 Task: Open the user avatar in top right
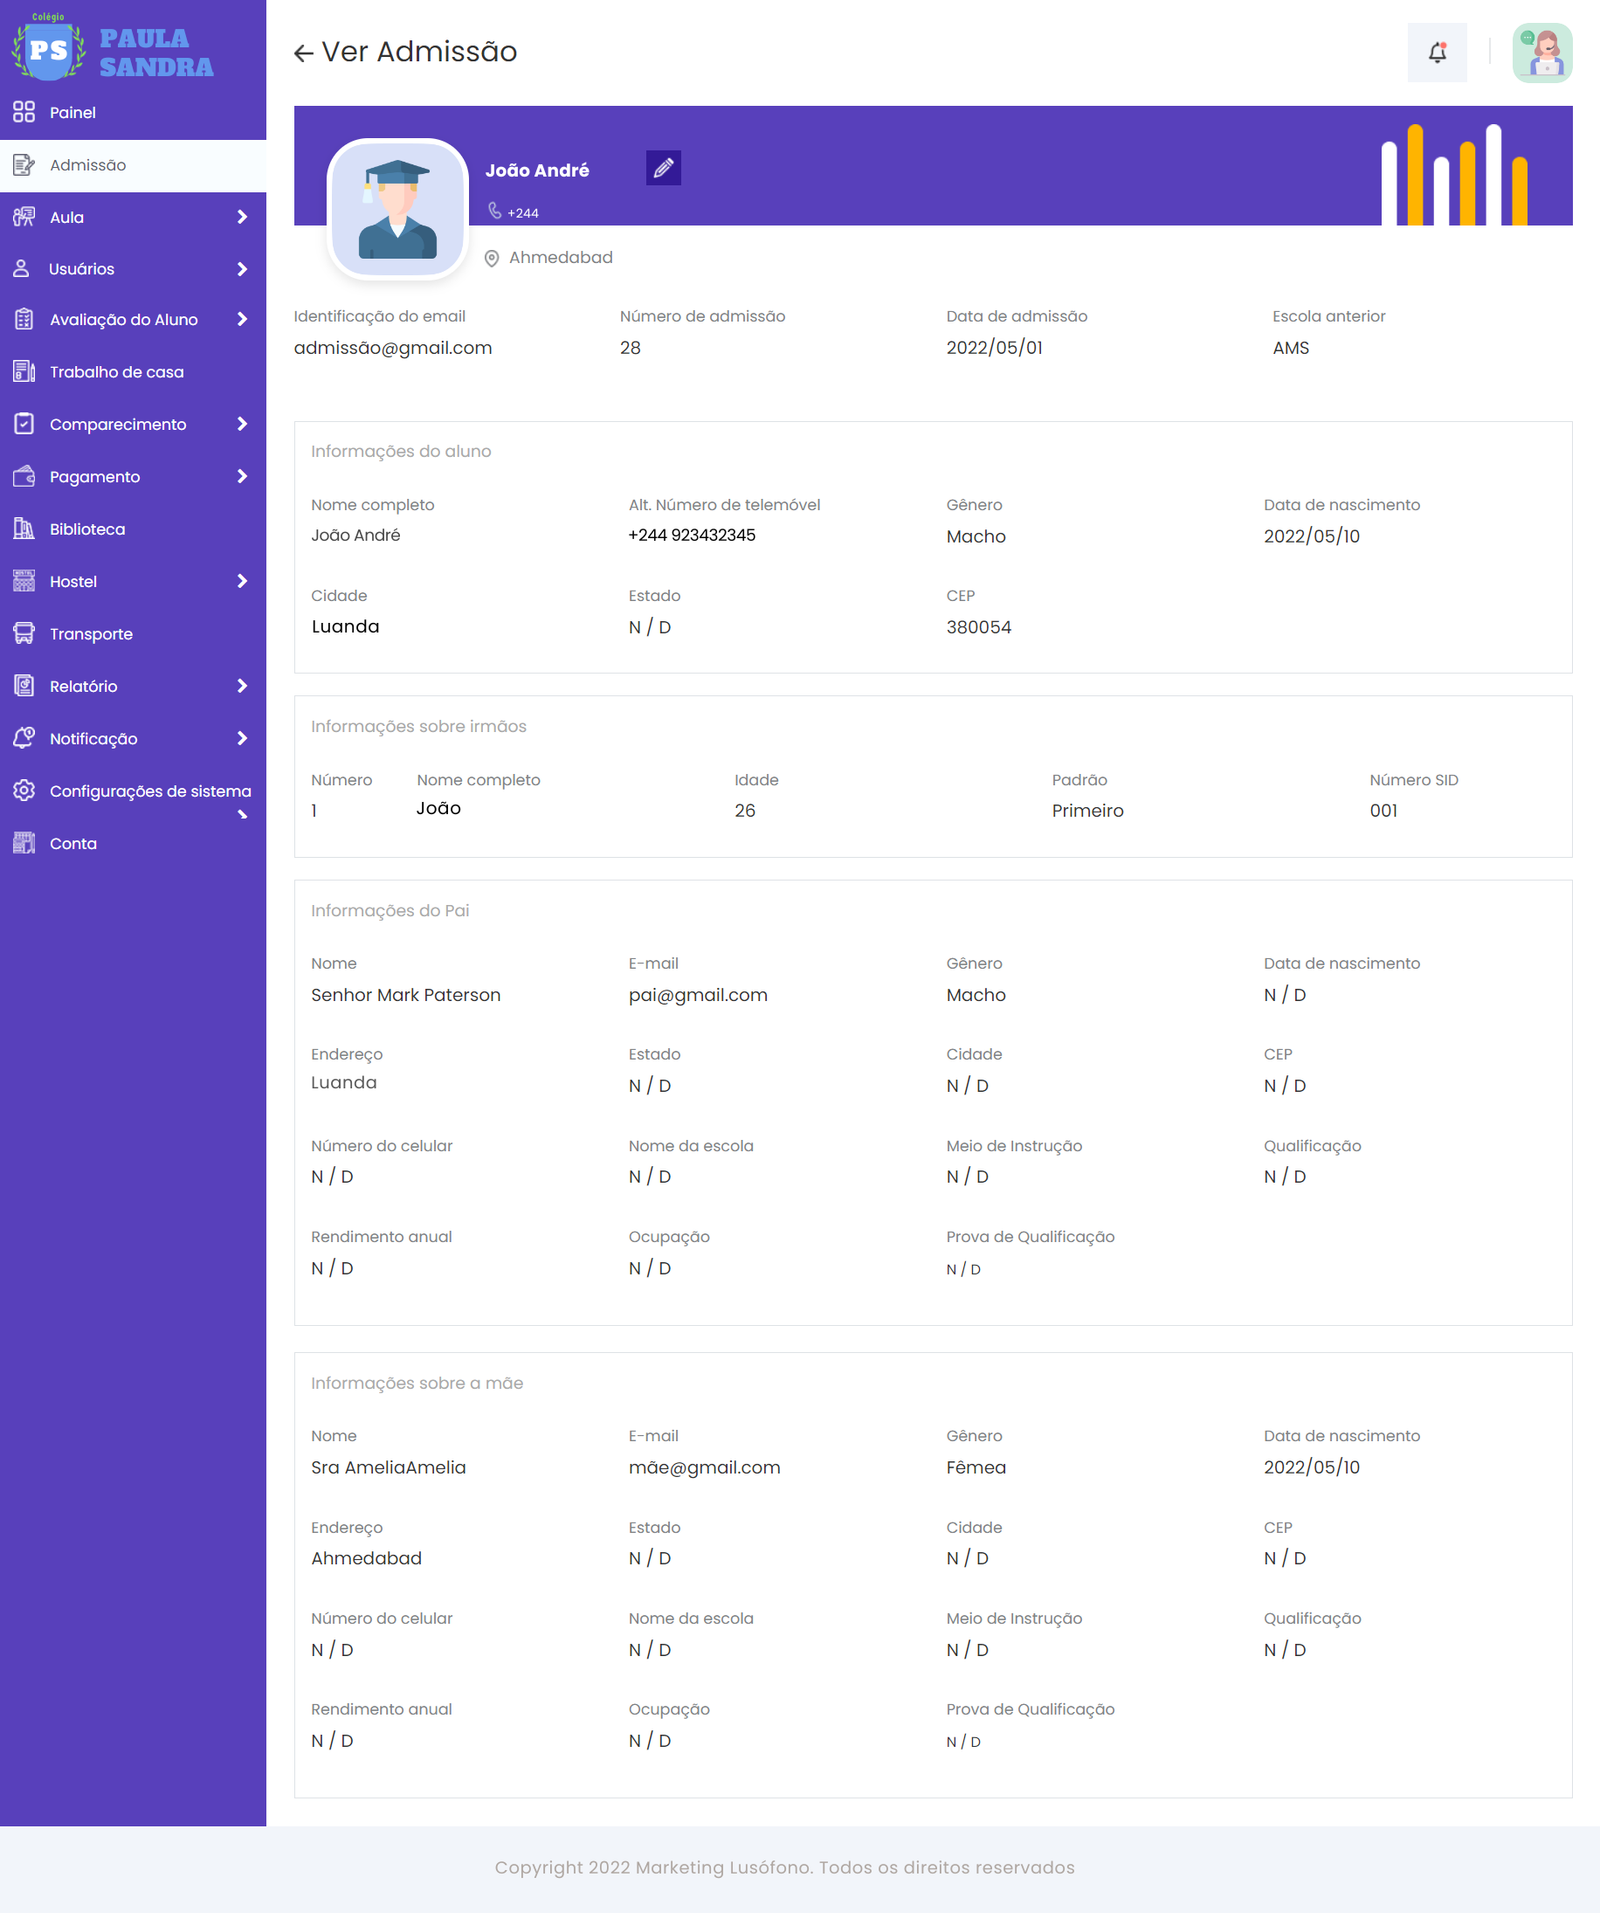(x=1541, y=53)
